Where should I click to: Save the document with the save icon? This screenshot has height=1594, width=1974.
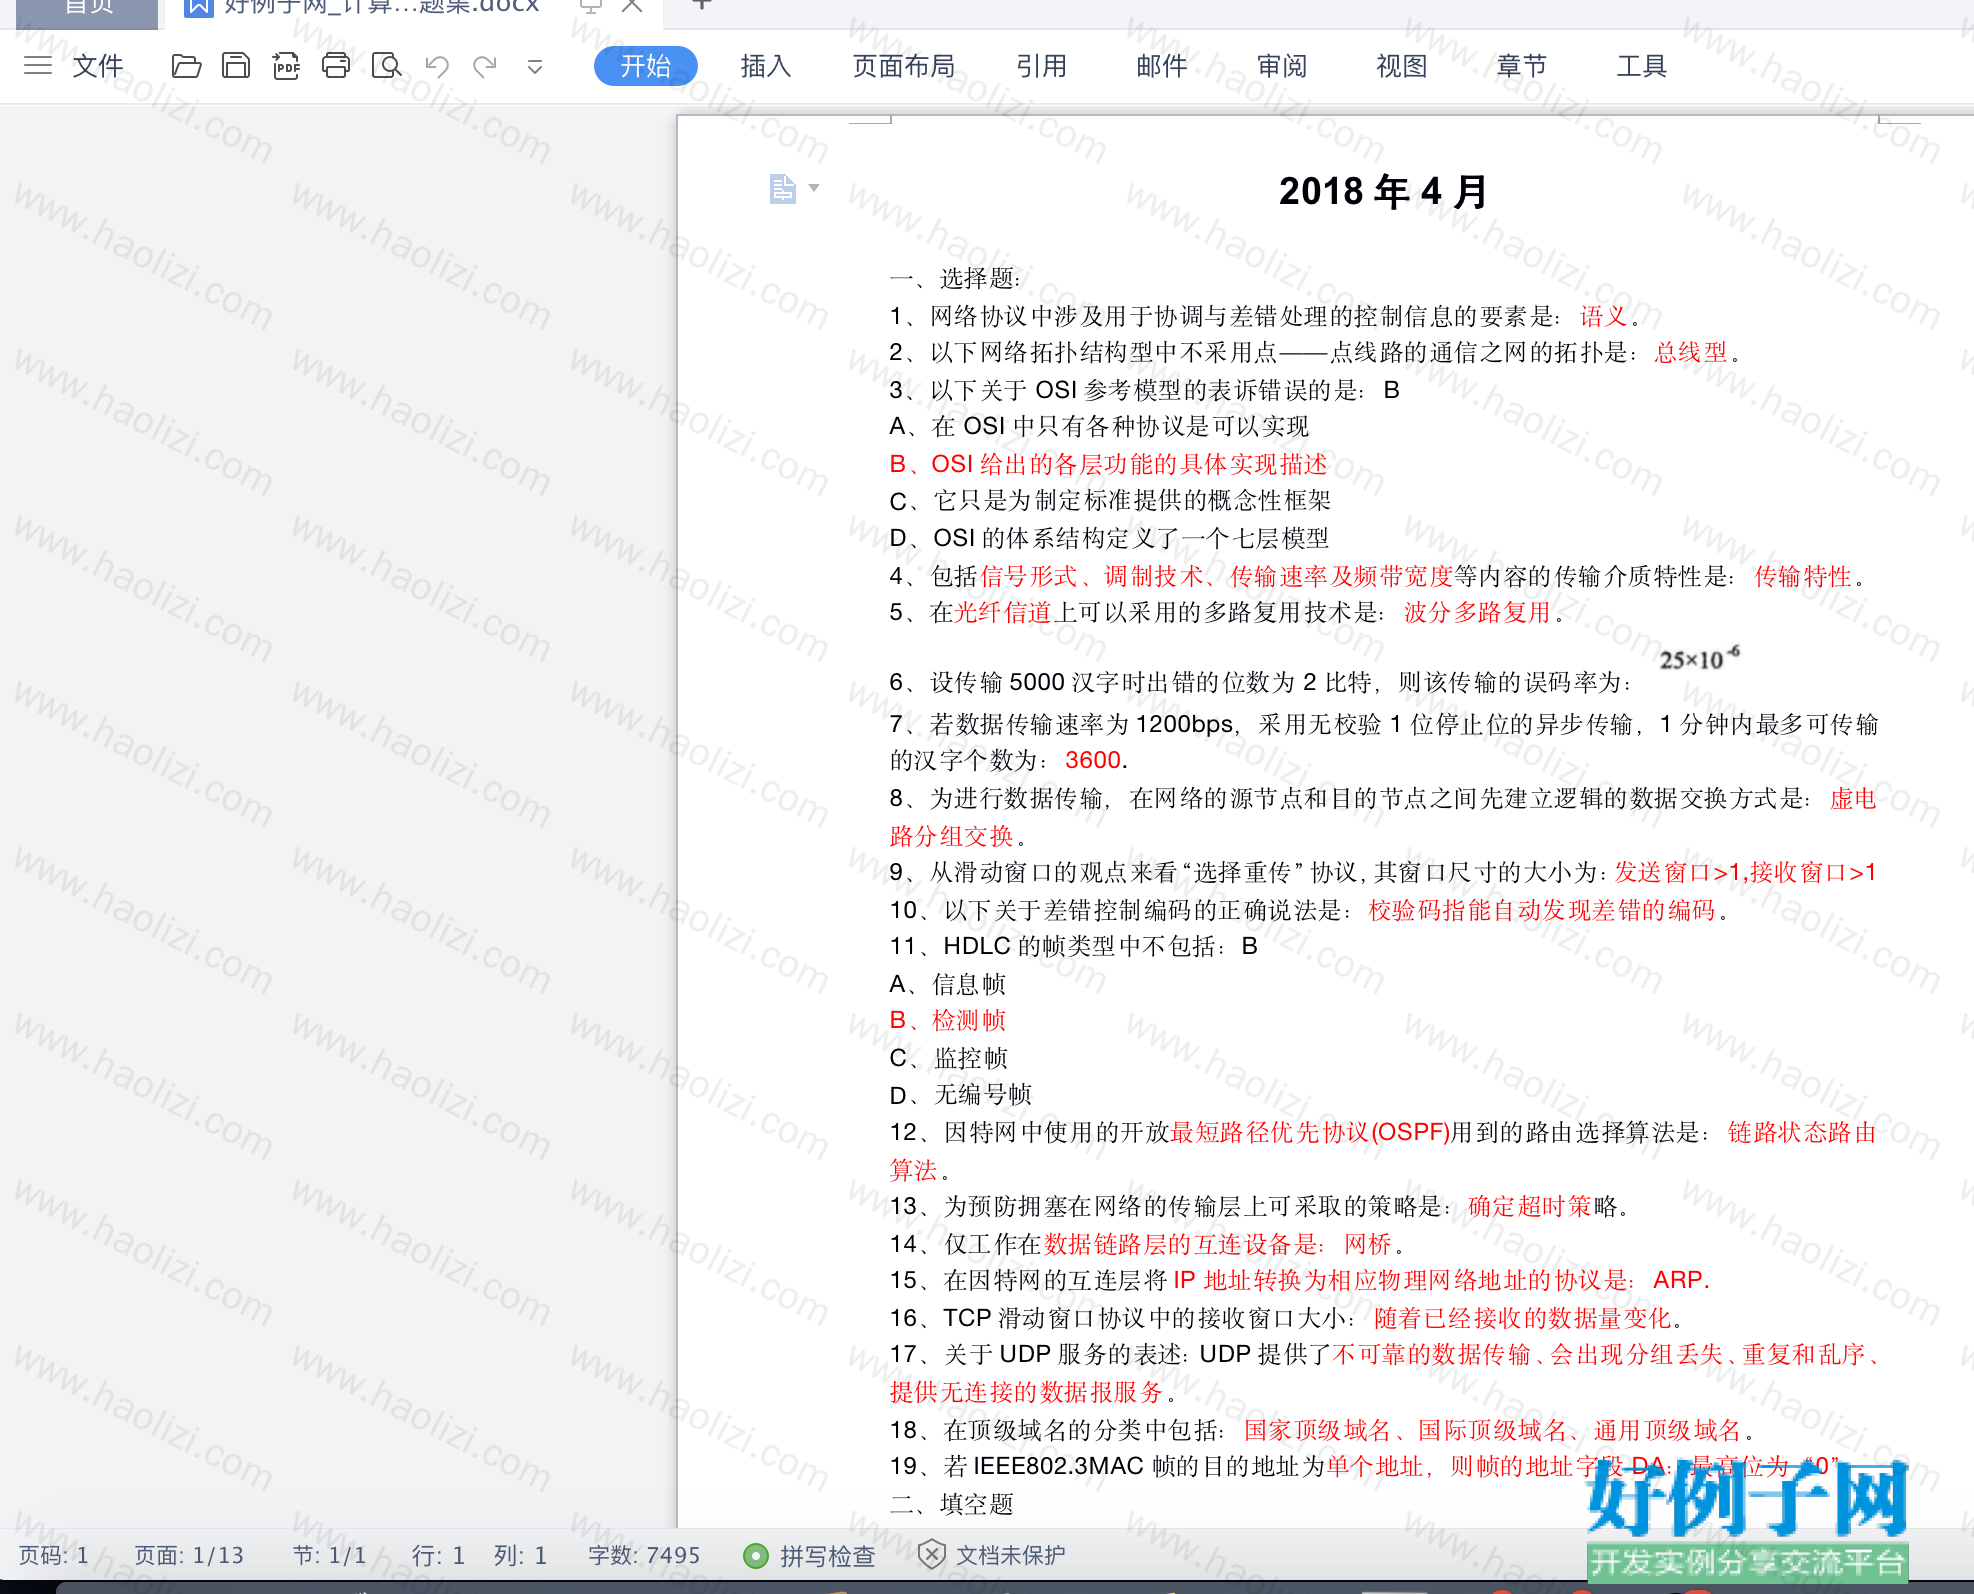coord(236,66)
